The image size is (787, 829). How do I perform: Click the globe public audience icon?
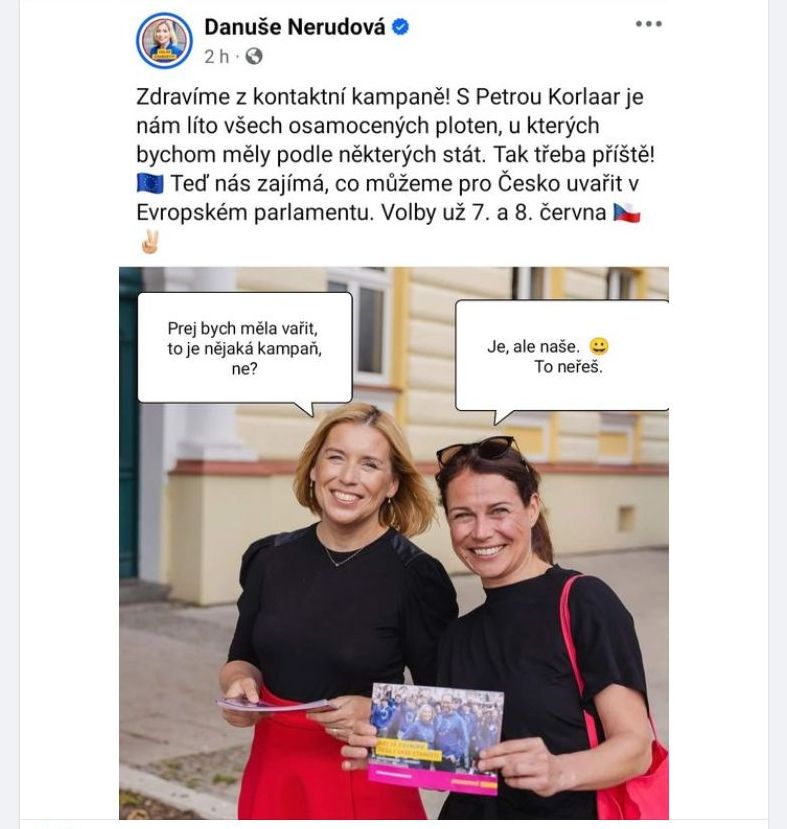click(254, 57)
